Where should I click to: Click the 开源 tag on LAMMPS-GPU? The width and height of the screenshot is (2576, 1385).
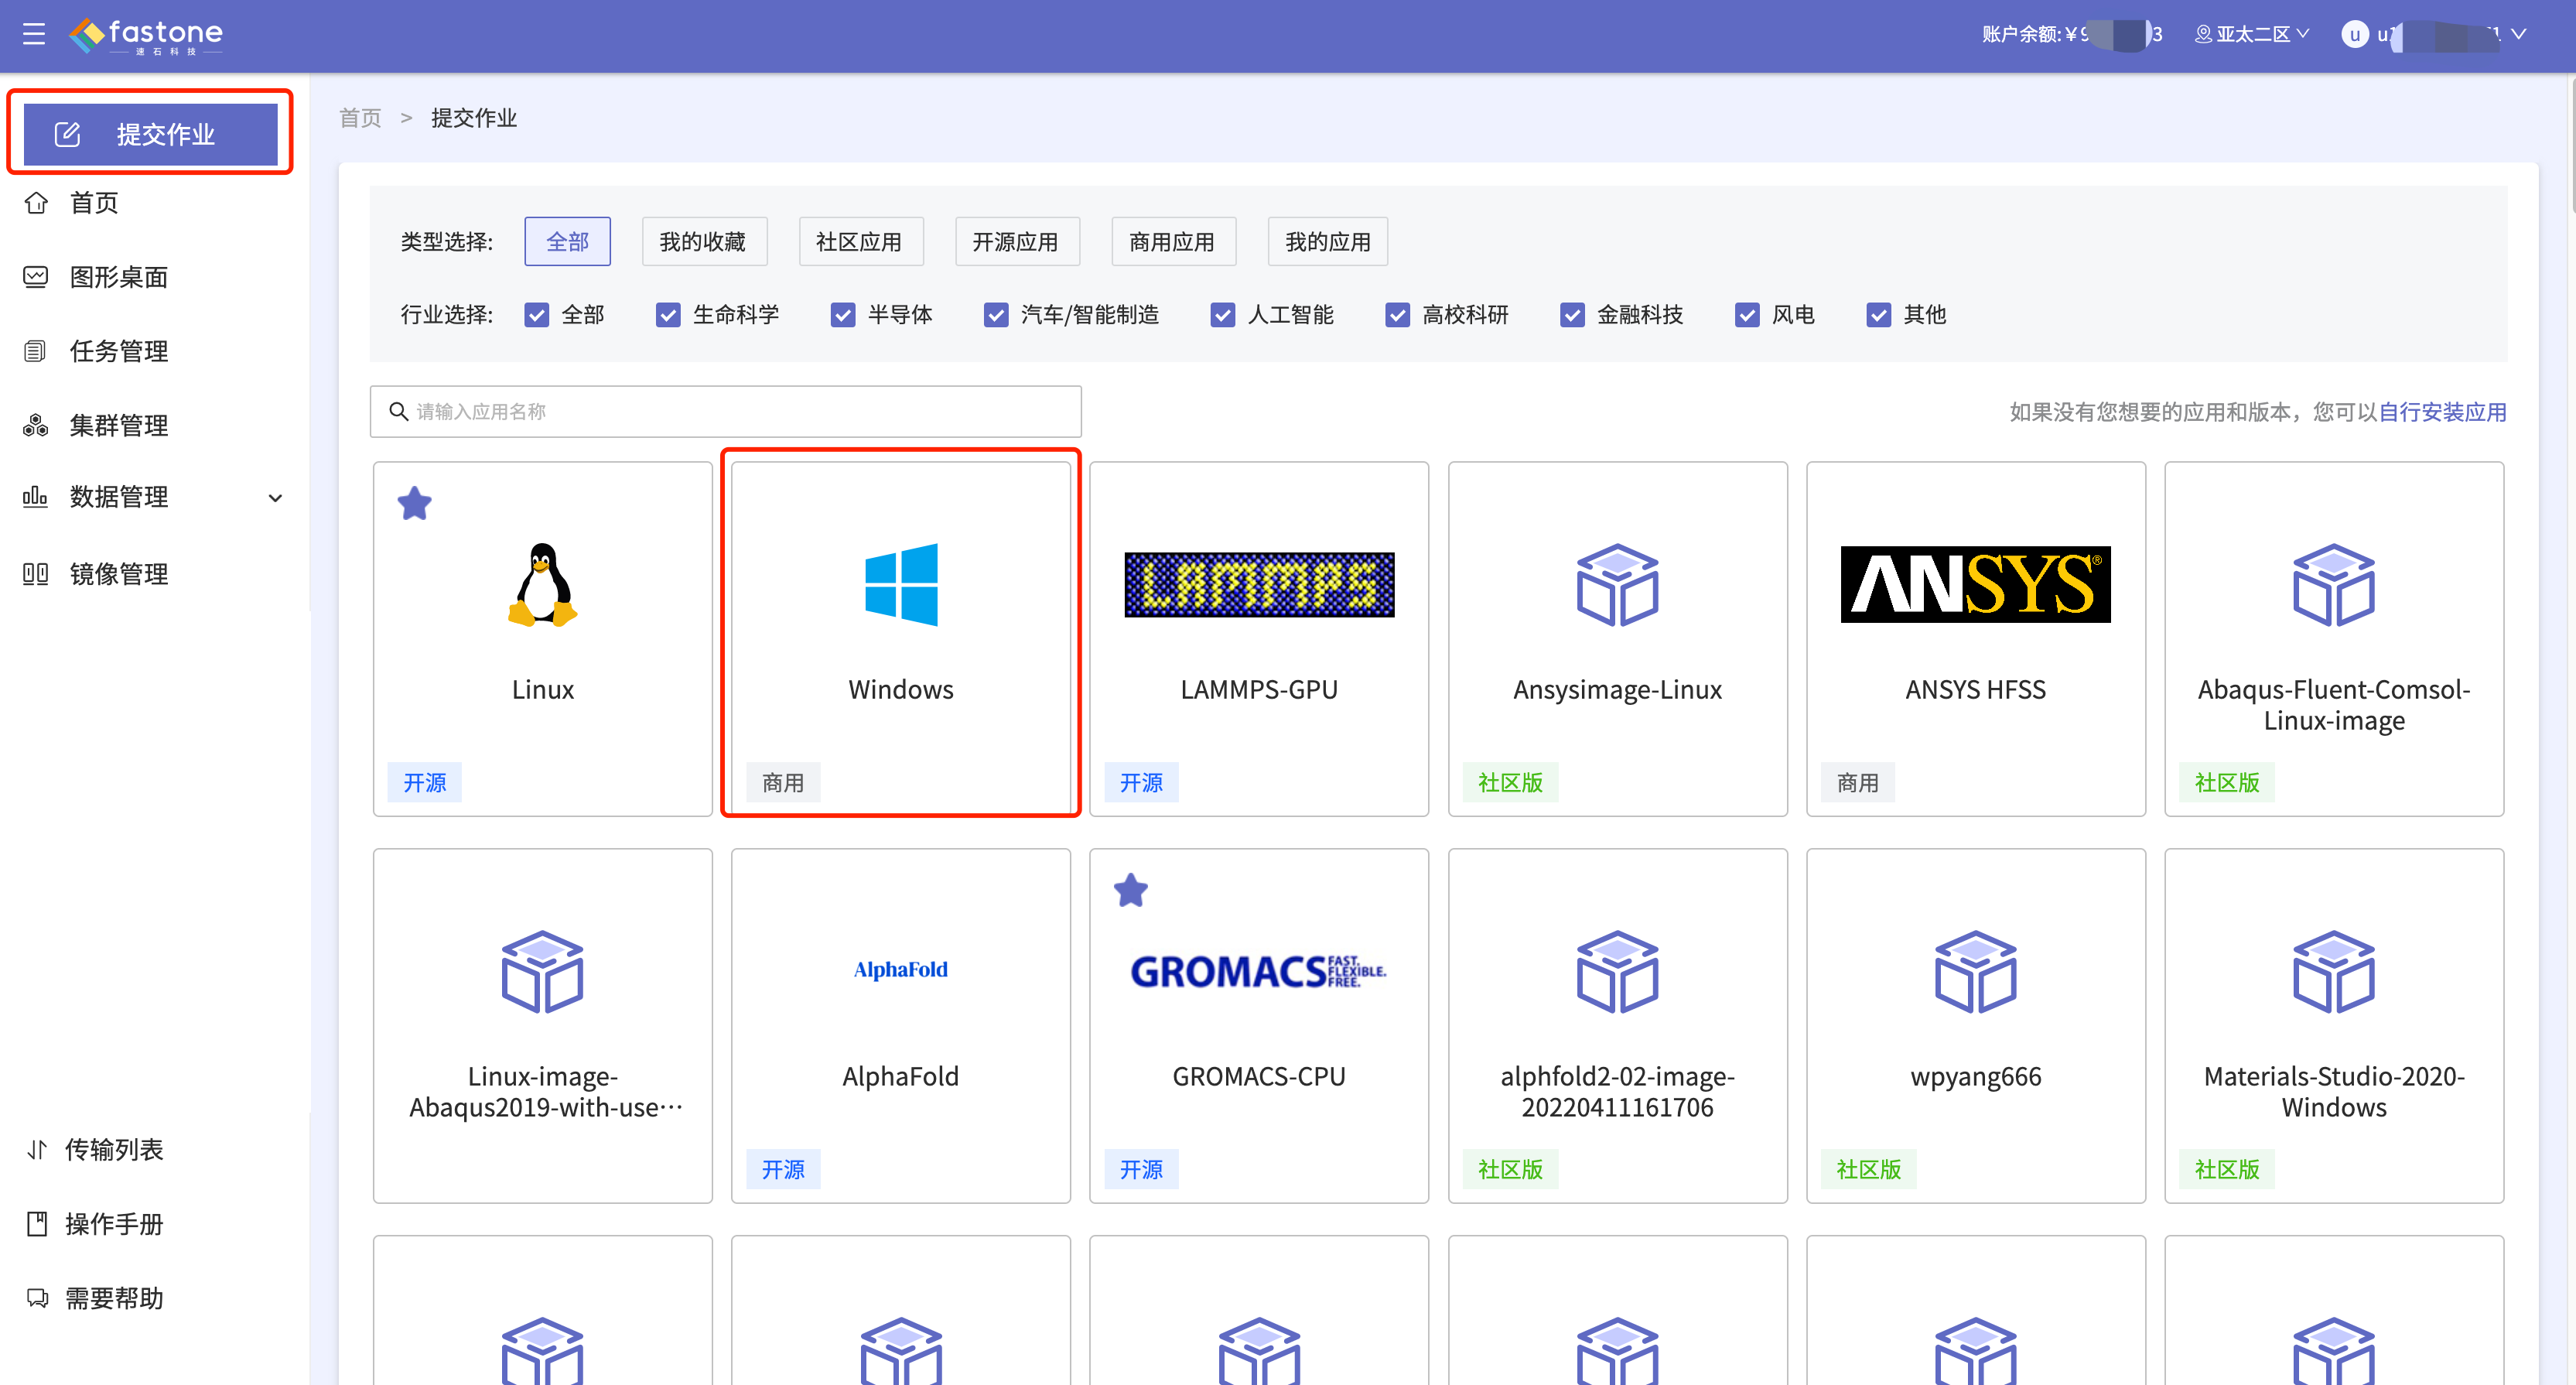[1141, 782]
